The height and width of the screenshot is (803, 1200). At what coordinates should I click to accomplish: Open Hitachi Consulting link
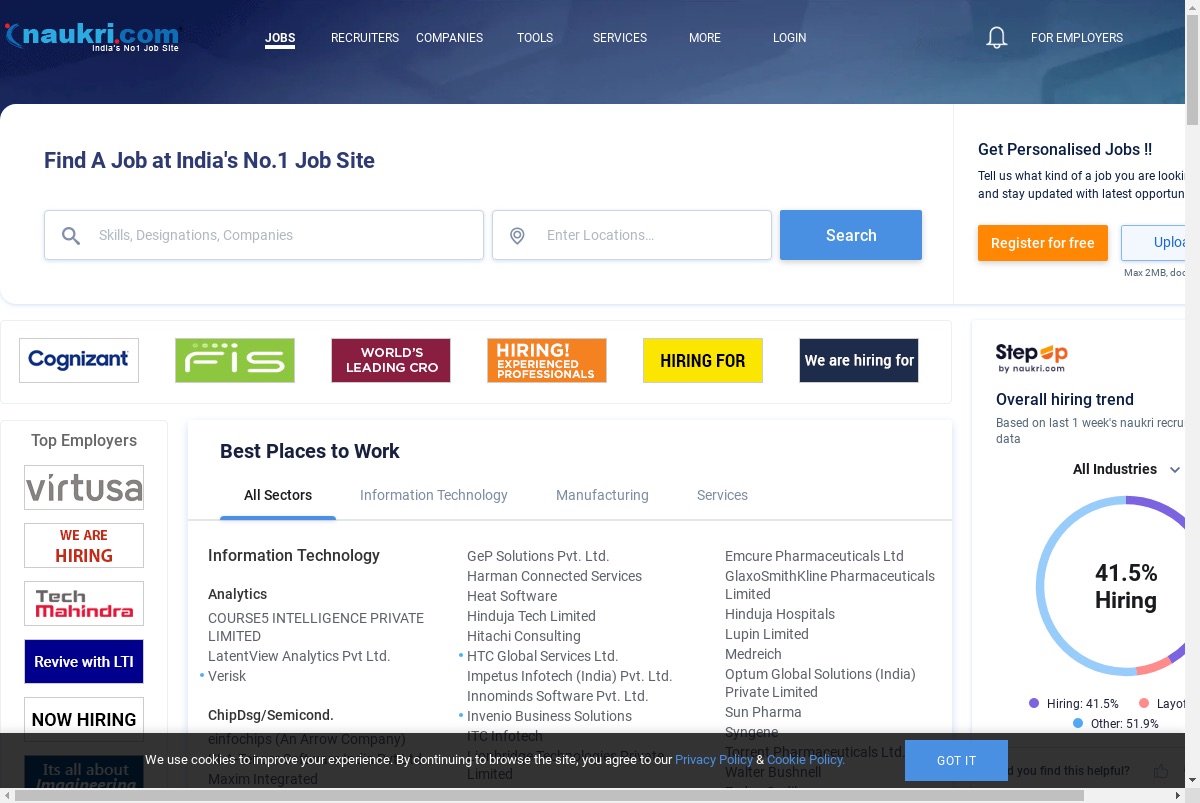(524, 636)
